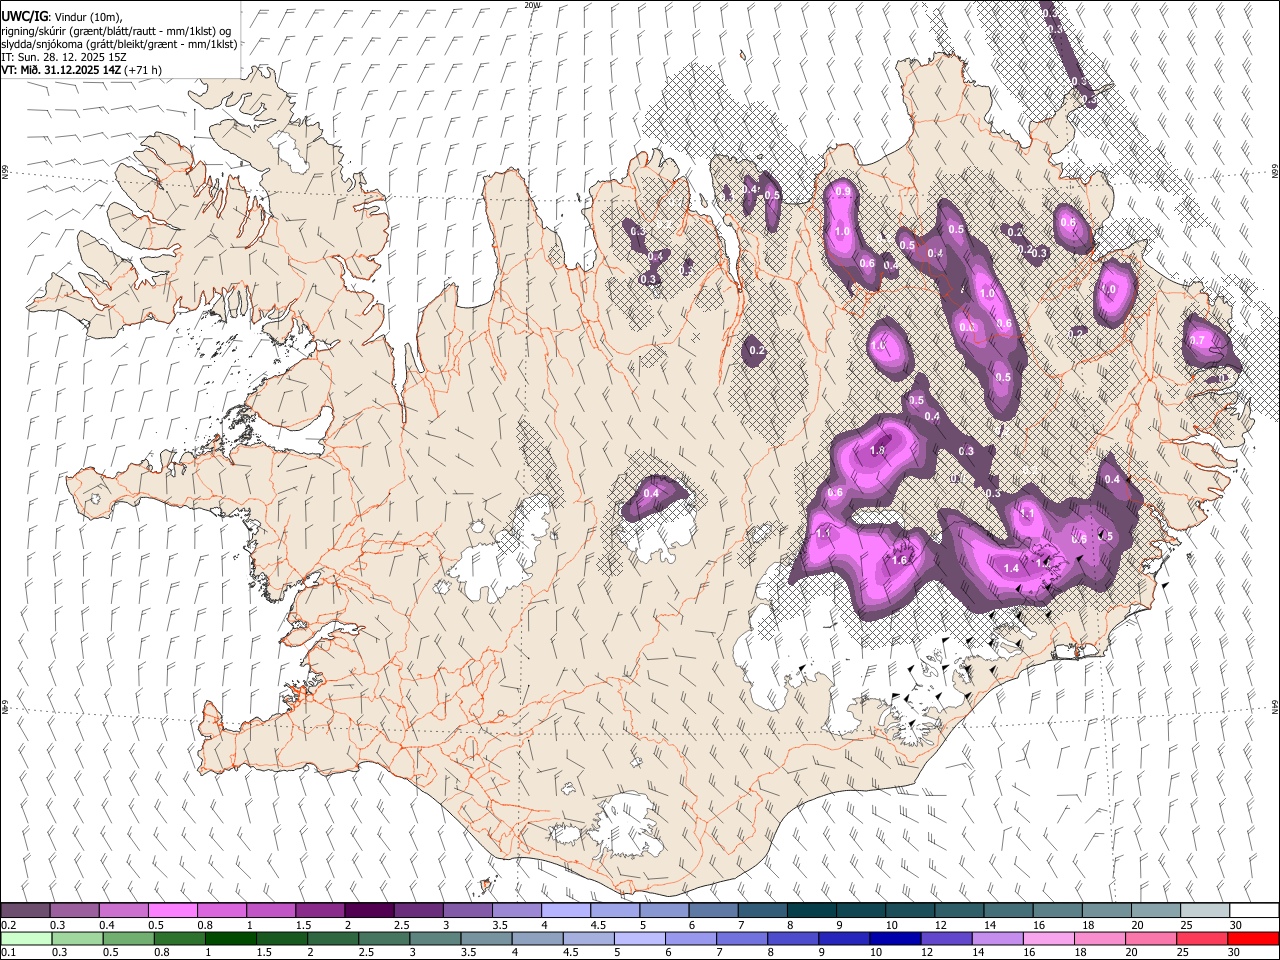Select bright red lower swatch starting at 30
Viewport: 1280px width, 960px height.
click(x=1252, y=939)
